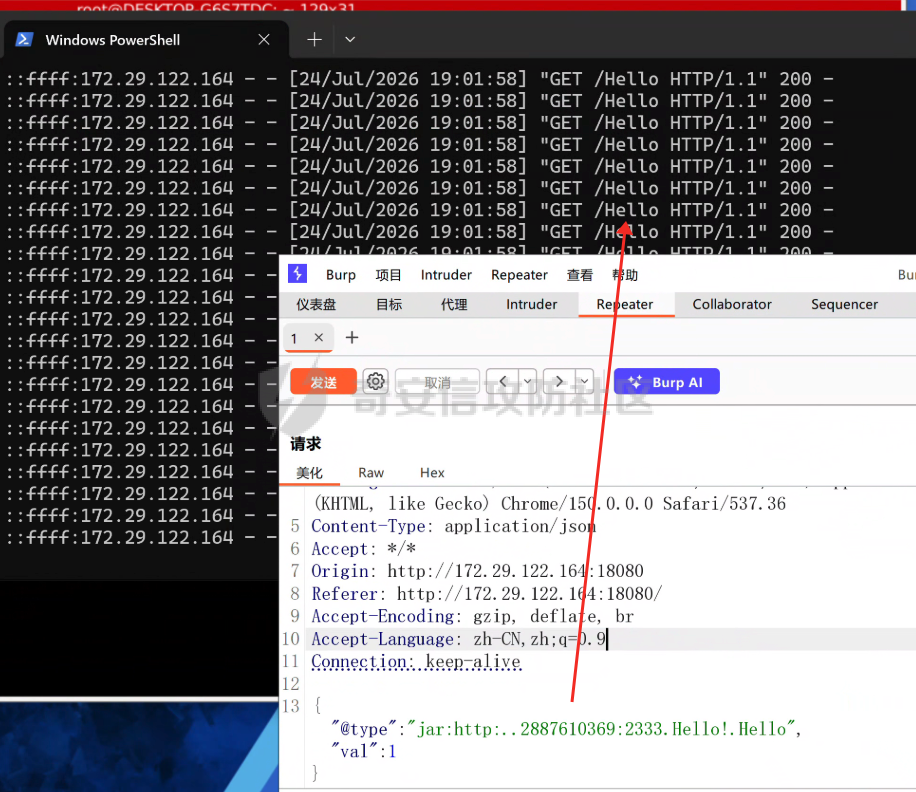Screen dimensions: 916x792
Task: Open the Intruder menu in menu bar
Action: [x=446, y=275]
